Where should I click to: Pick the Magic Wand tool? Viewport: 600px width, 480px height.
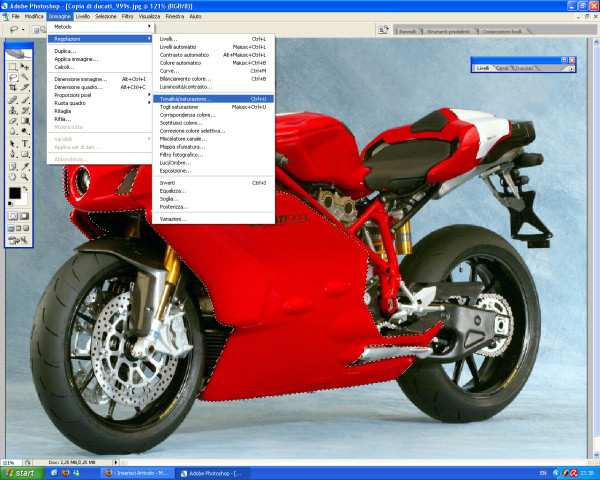(25, 77)
